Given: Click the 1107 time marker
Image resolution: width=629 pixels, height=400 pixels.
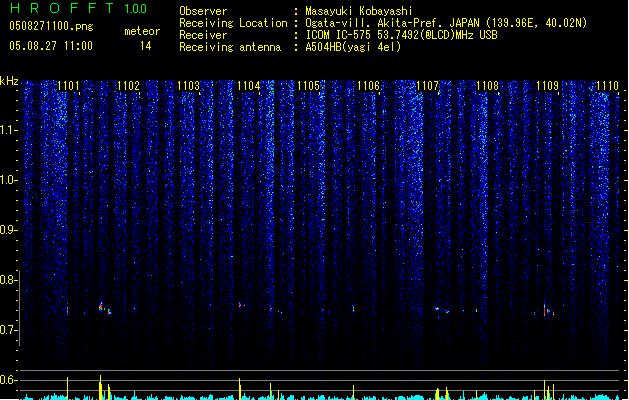Looking at the screenshot, I should (x=428, y=86).
